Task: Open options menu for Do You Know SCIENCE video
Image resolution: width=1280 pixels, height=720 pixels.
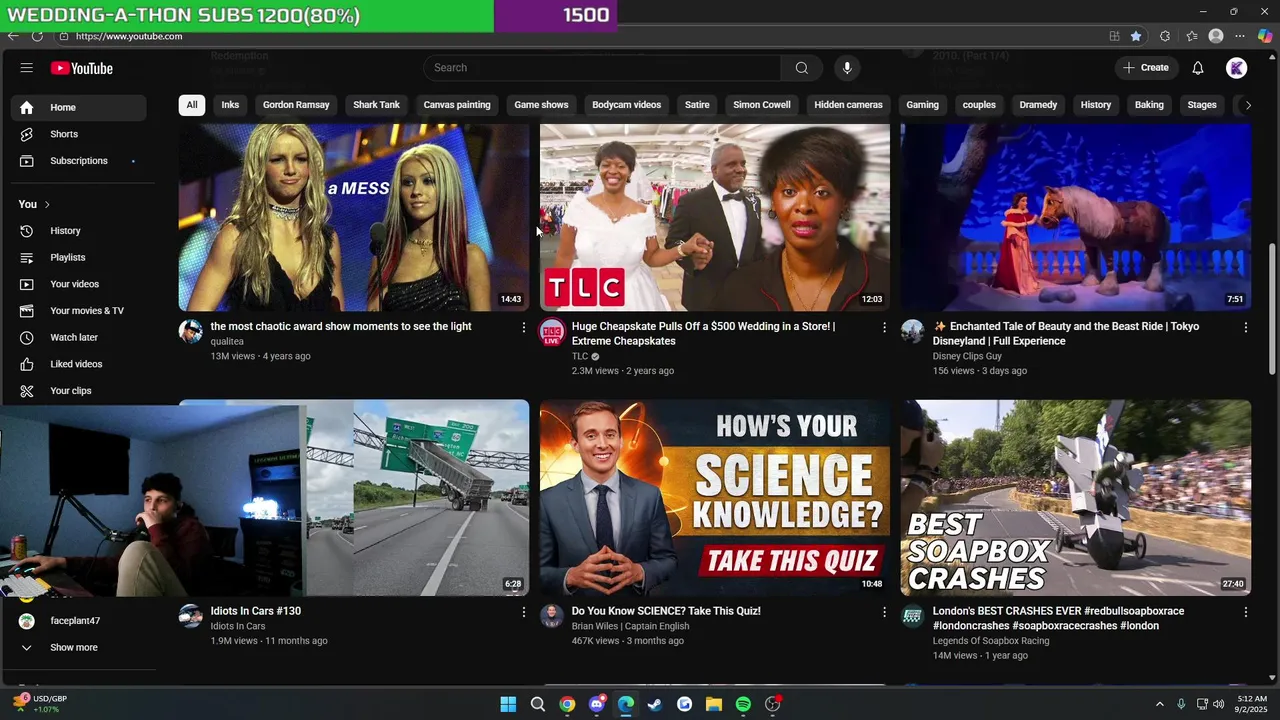Action: pyautogui.click(x=884, y=612)
